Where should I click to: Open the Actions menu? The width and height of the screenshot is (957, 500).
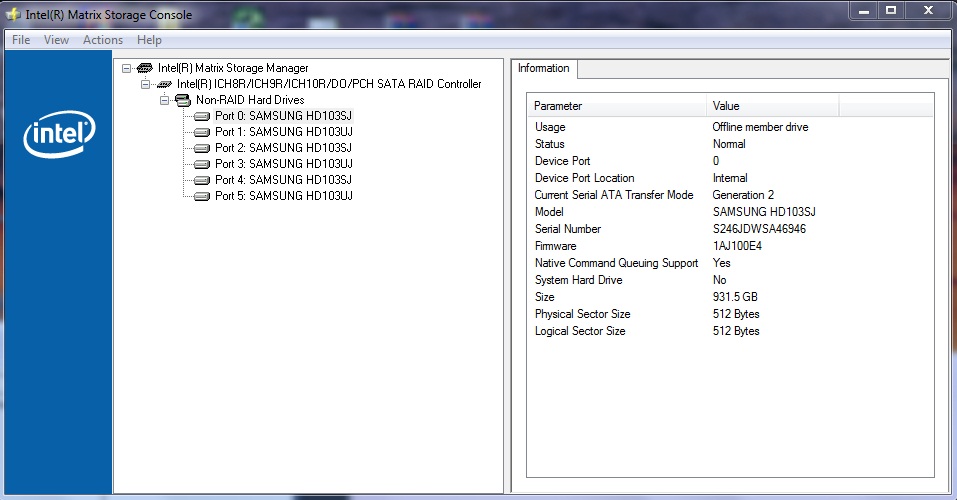click(x=103, y=40)
